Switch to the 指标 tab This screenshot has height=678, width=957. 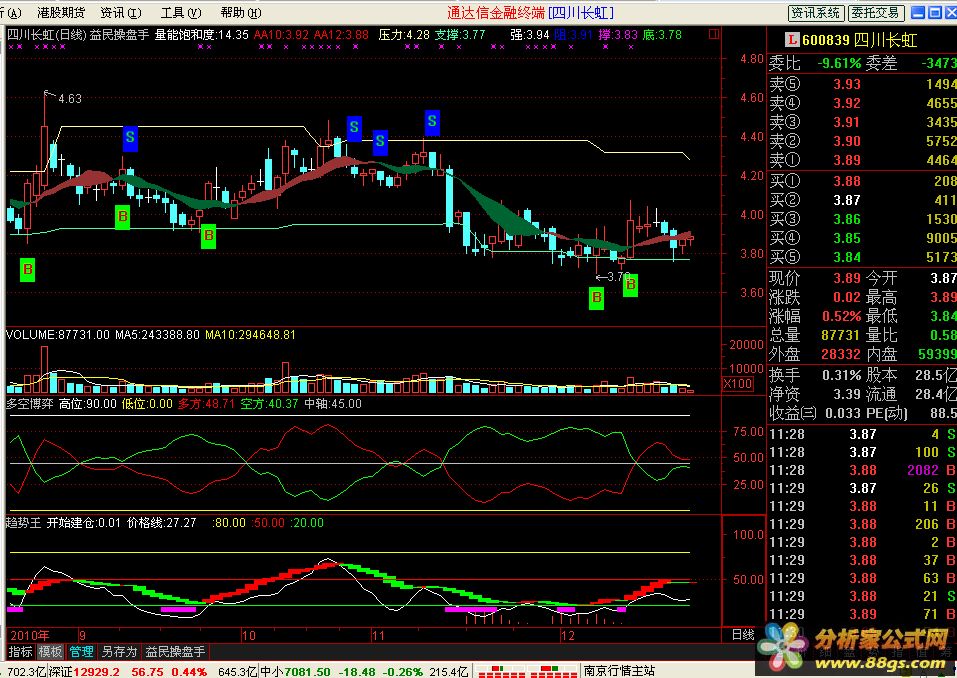click(x=20, y=652)
